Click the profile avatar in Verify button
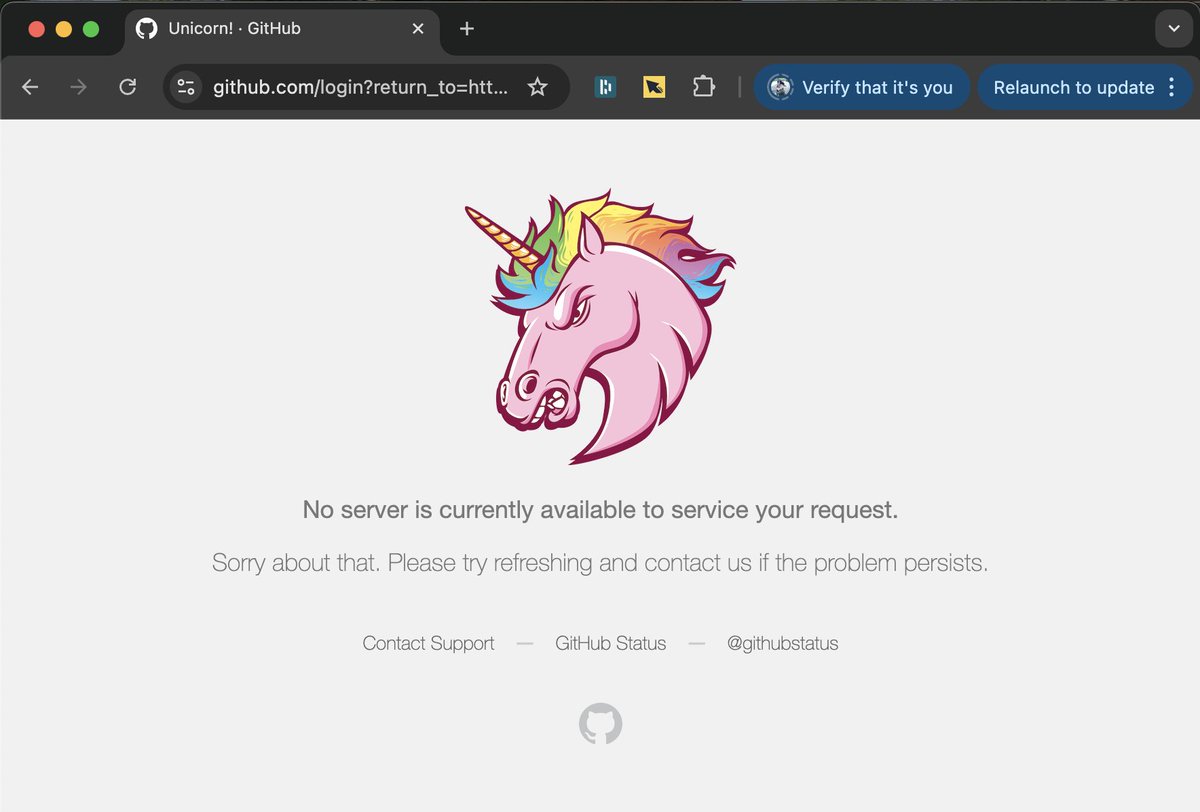The image size is (1200, 812). (780, 87)
